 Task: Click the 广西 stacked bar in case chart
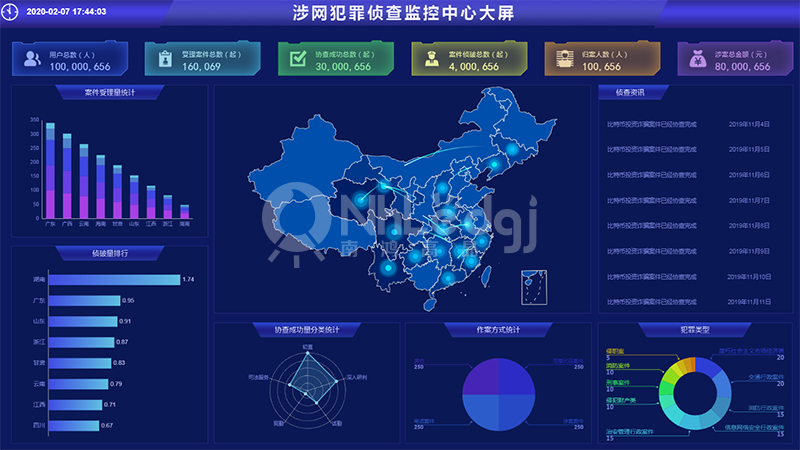pos(67,177)
